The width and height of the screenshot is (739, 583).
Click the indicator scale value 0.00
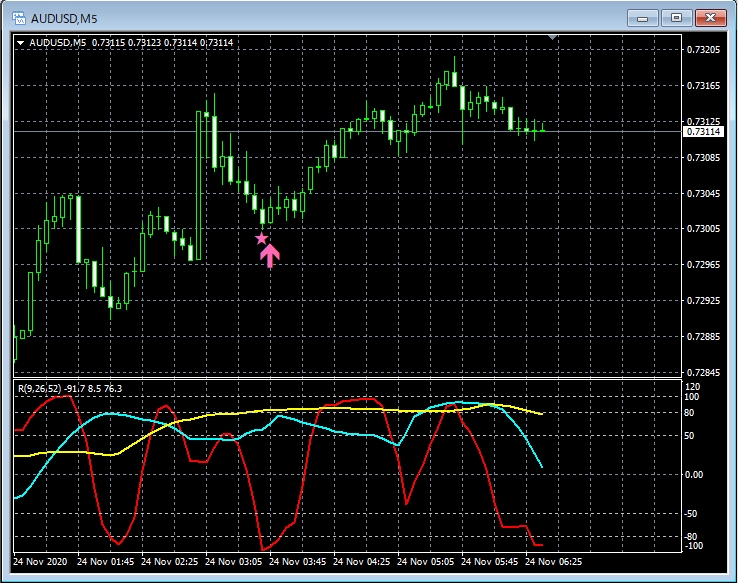(x=694, y=475)
